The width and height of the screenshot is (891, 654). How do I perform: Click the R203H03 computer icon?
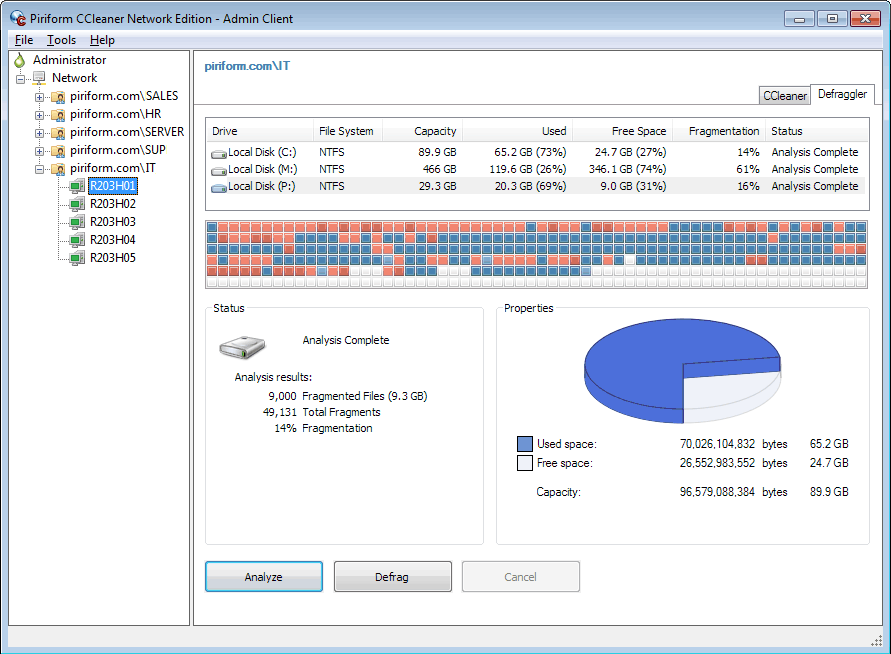click(x=77, y=222)
